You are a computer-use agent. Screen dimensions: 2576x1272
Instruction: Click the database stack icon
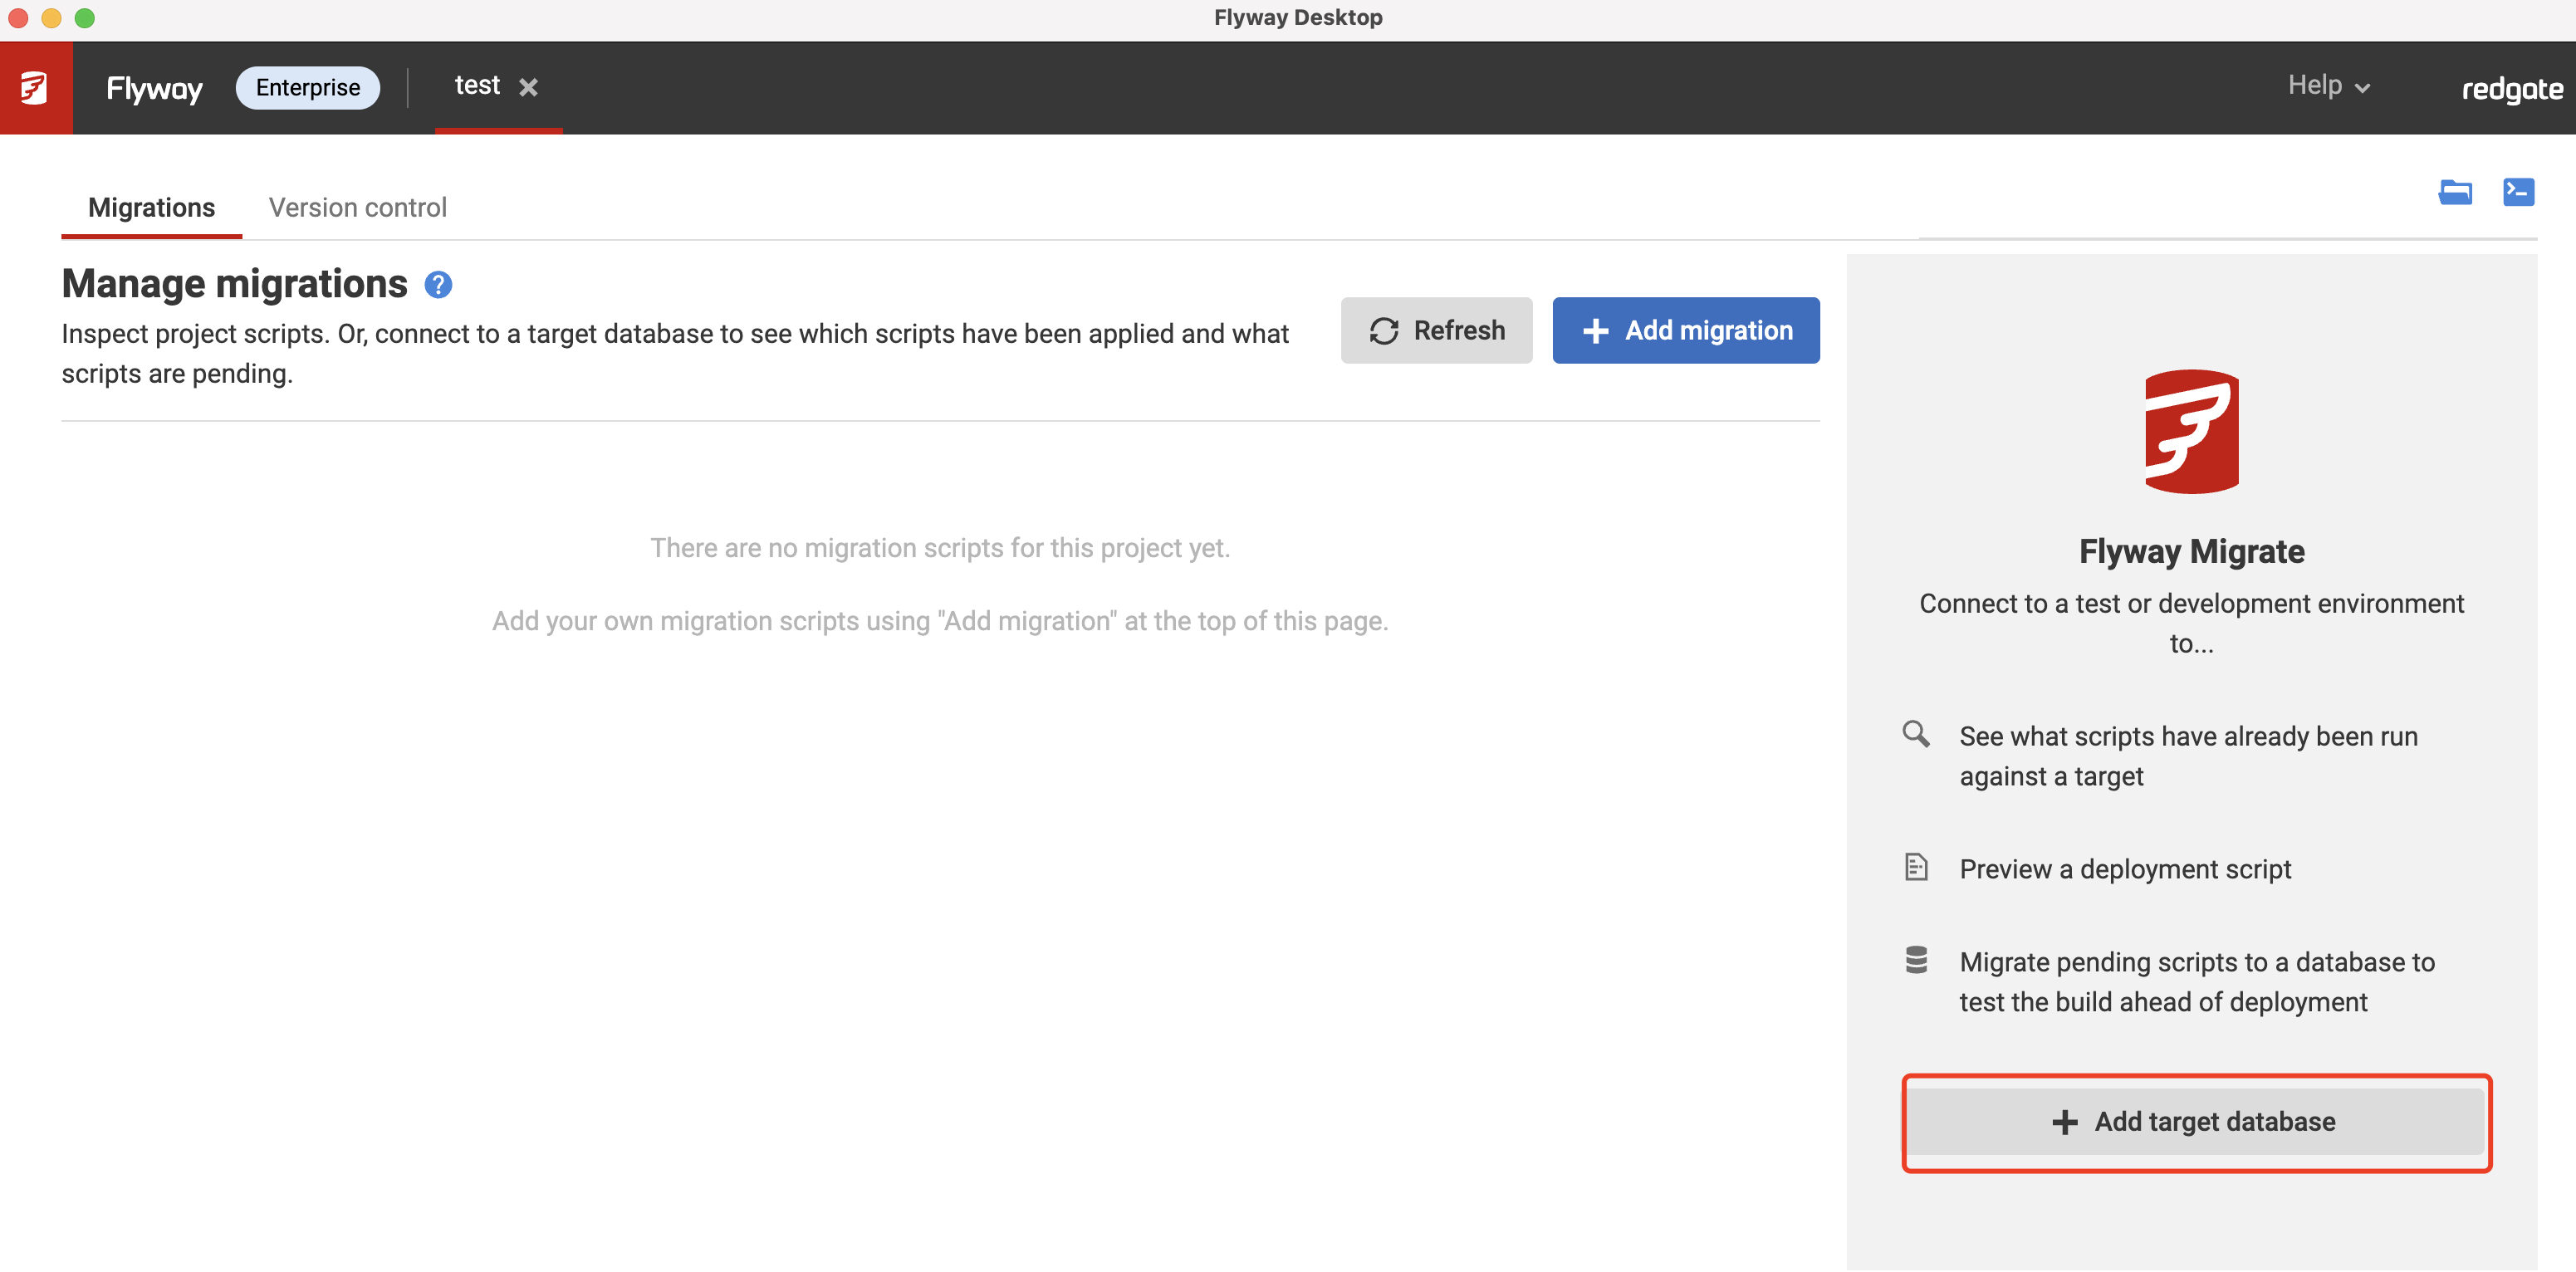pyautogui.click(x=1915, y=960)
